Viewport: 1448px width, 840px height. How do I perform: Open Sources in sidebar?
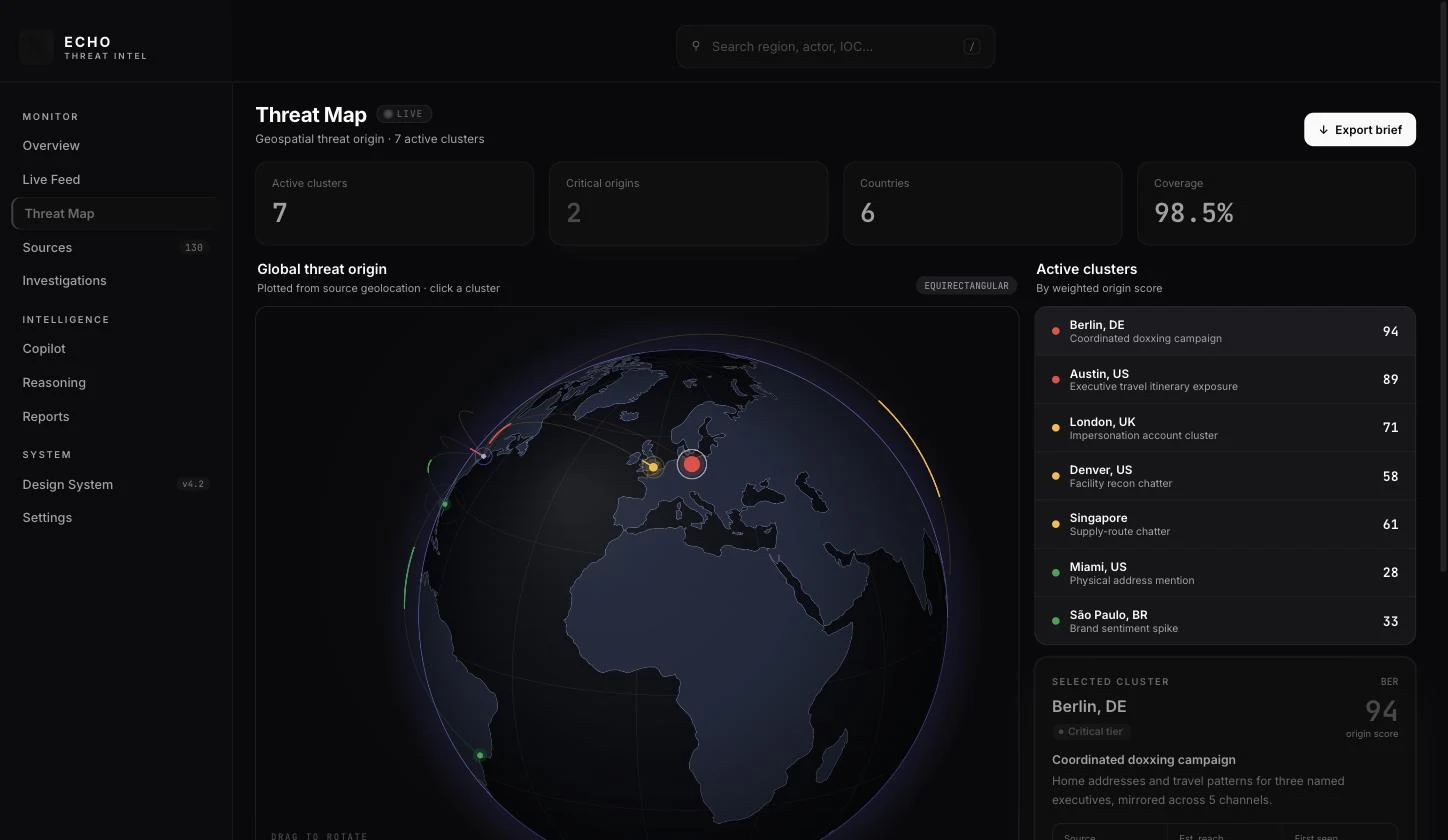[115, 247]
